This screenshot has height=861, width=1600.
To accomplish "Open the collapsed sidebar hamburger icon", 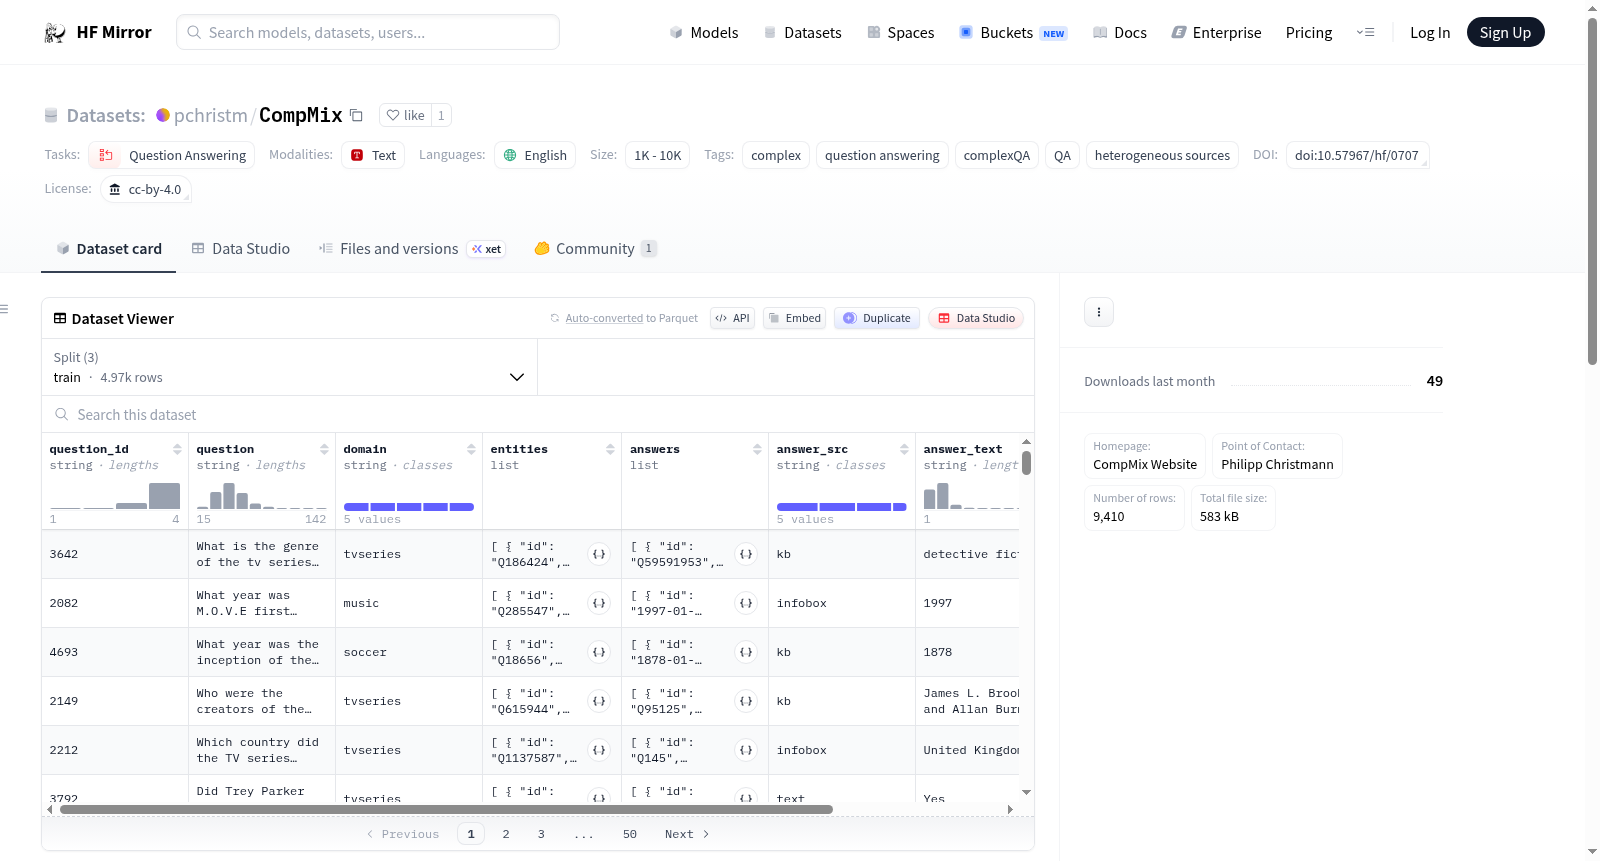I will [4, 309].
